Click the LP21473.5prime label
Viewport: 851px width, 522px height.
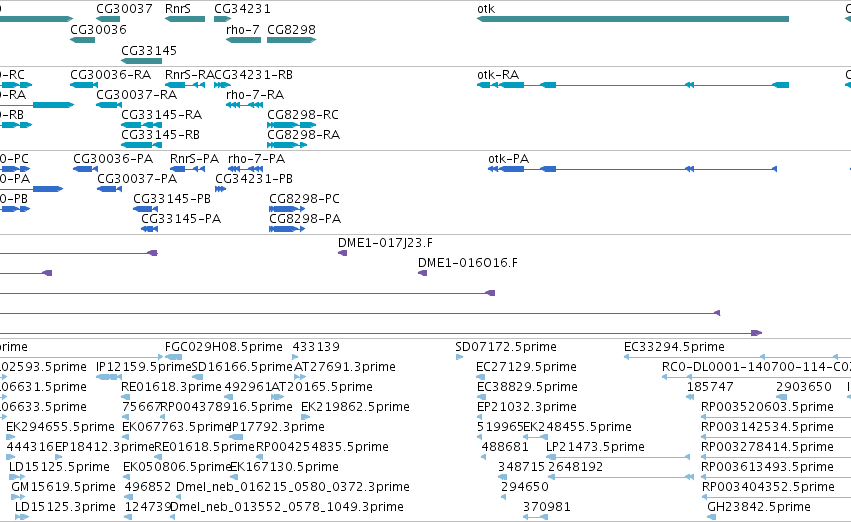pyautogui.click(x=595, y=447)
